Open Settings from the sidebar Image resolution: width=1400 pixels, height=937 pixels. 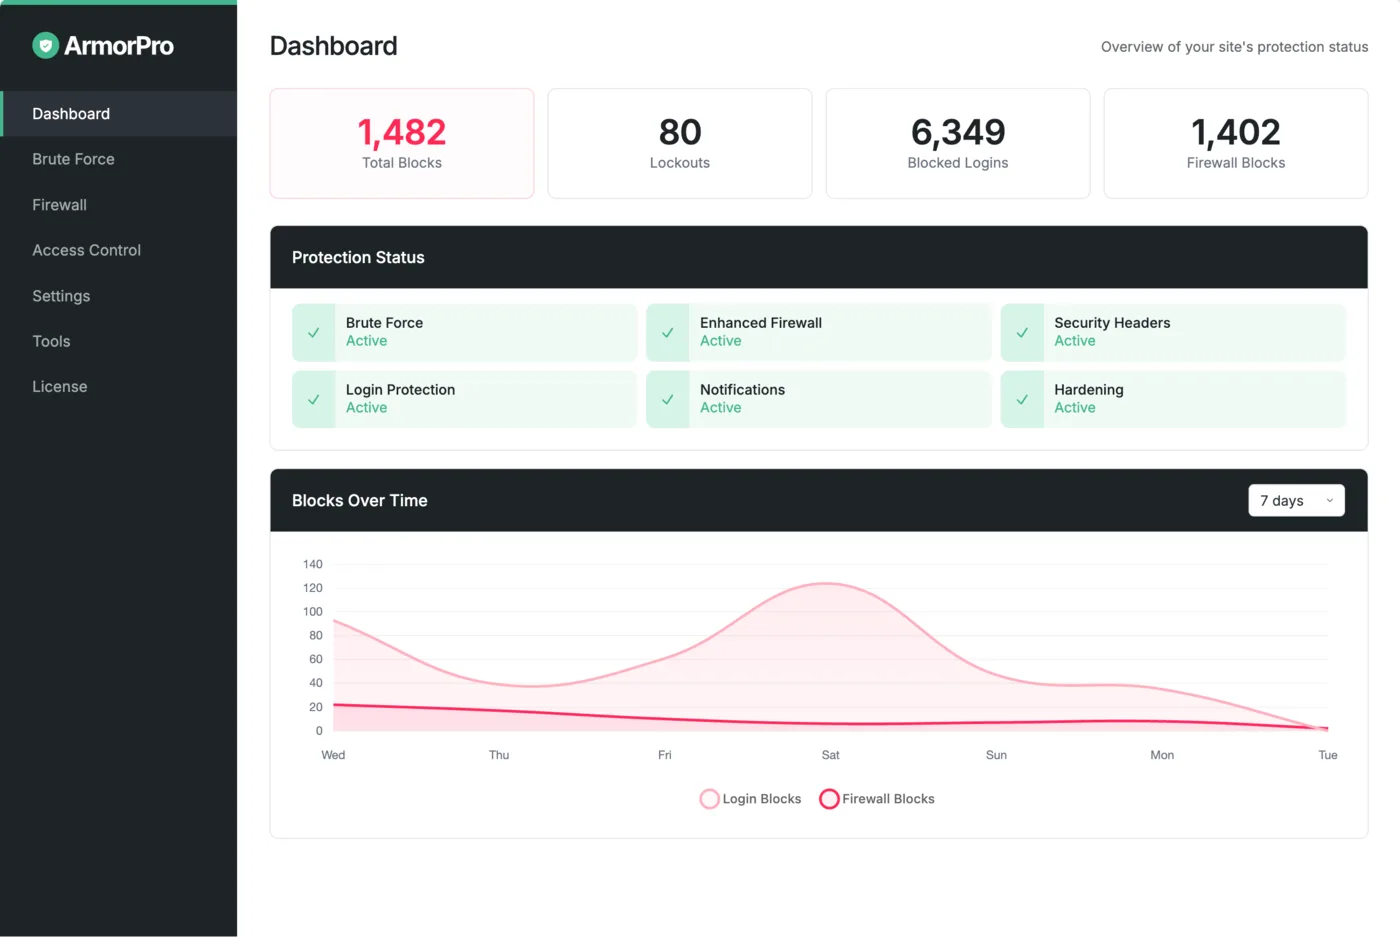pos(119,296)
